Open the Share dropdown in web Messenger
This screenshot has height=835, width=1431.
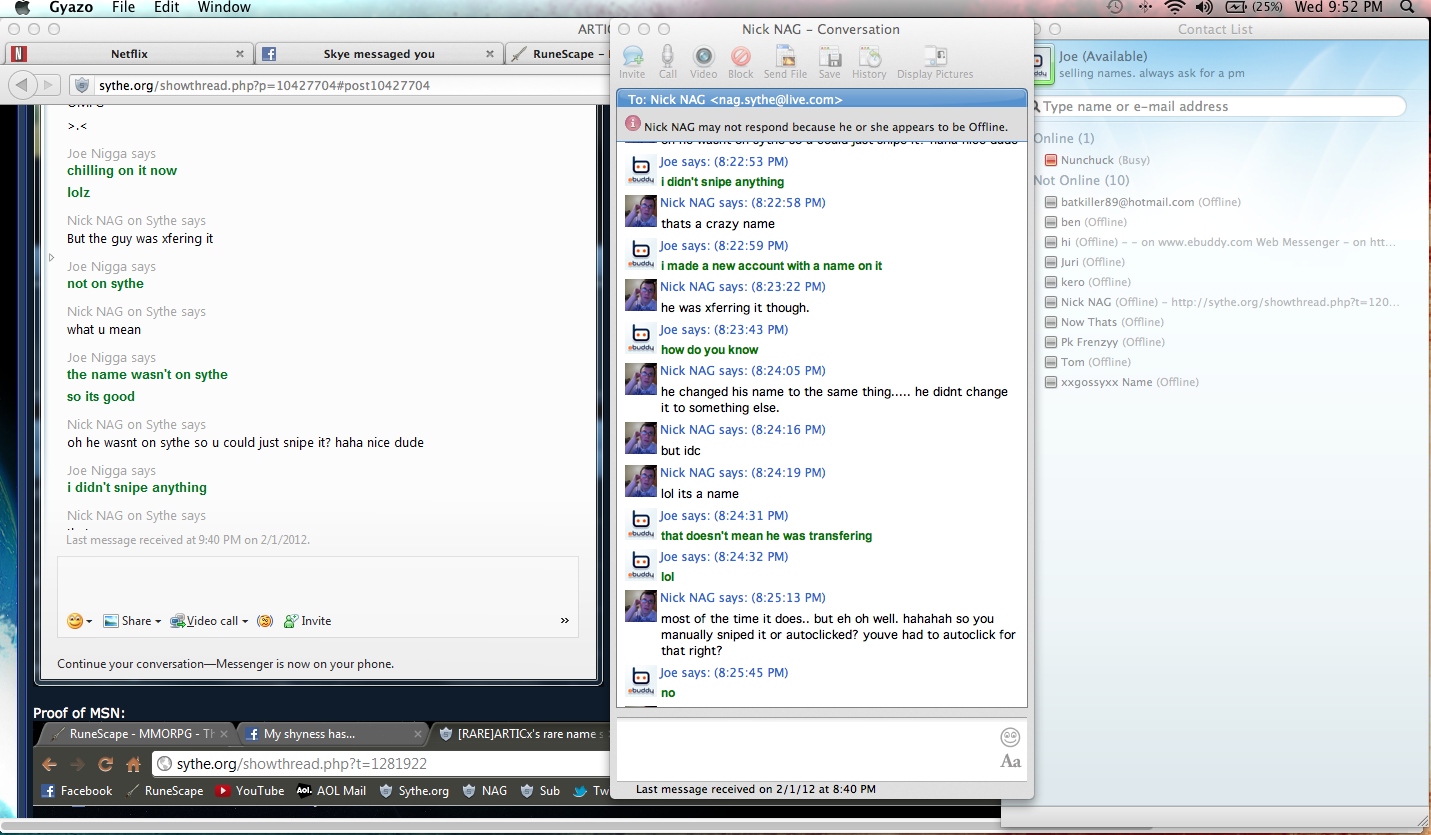click(x=132, y=621)
